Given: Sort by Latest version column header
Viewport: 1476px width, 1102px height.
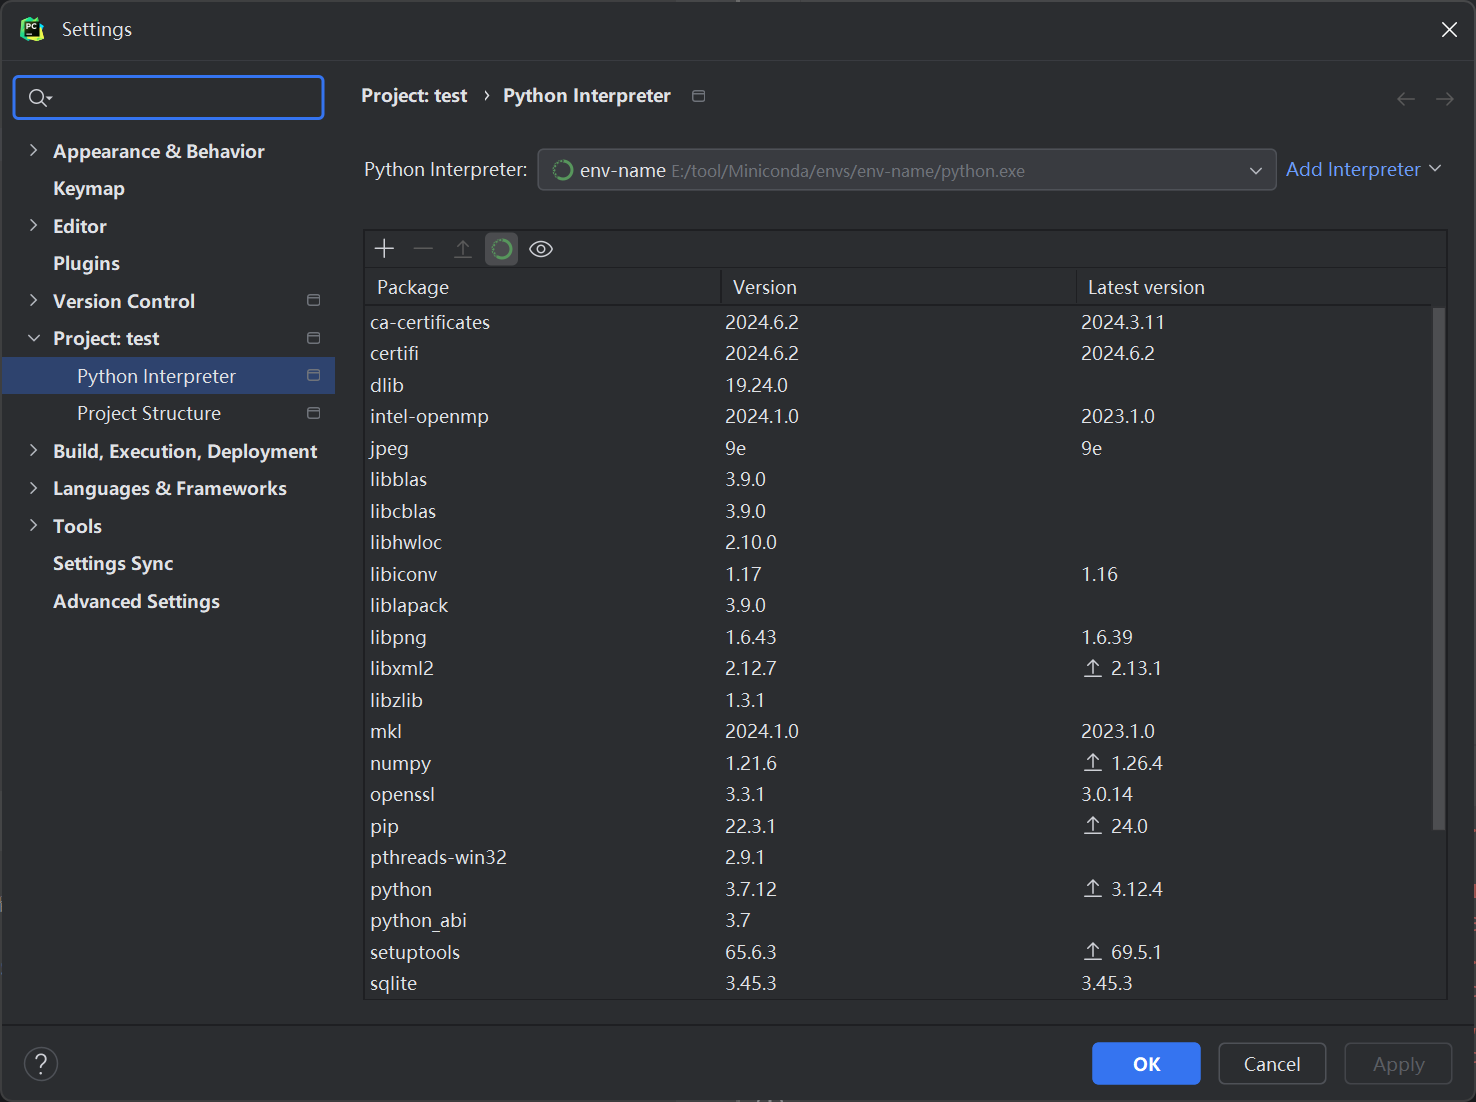Looking at the screenshot, I should pyautogui.click(x=1260, y=287).
